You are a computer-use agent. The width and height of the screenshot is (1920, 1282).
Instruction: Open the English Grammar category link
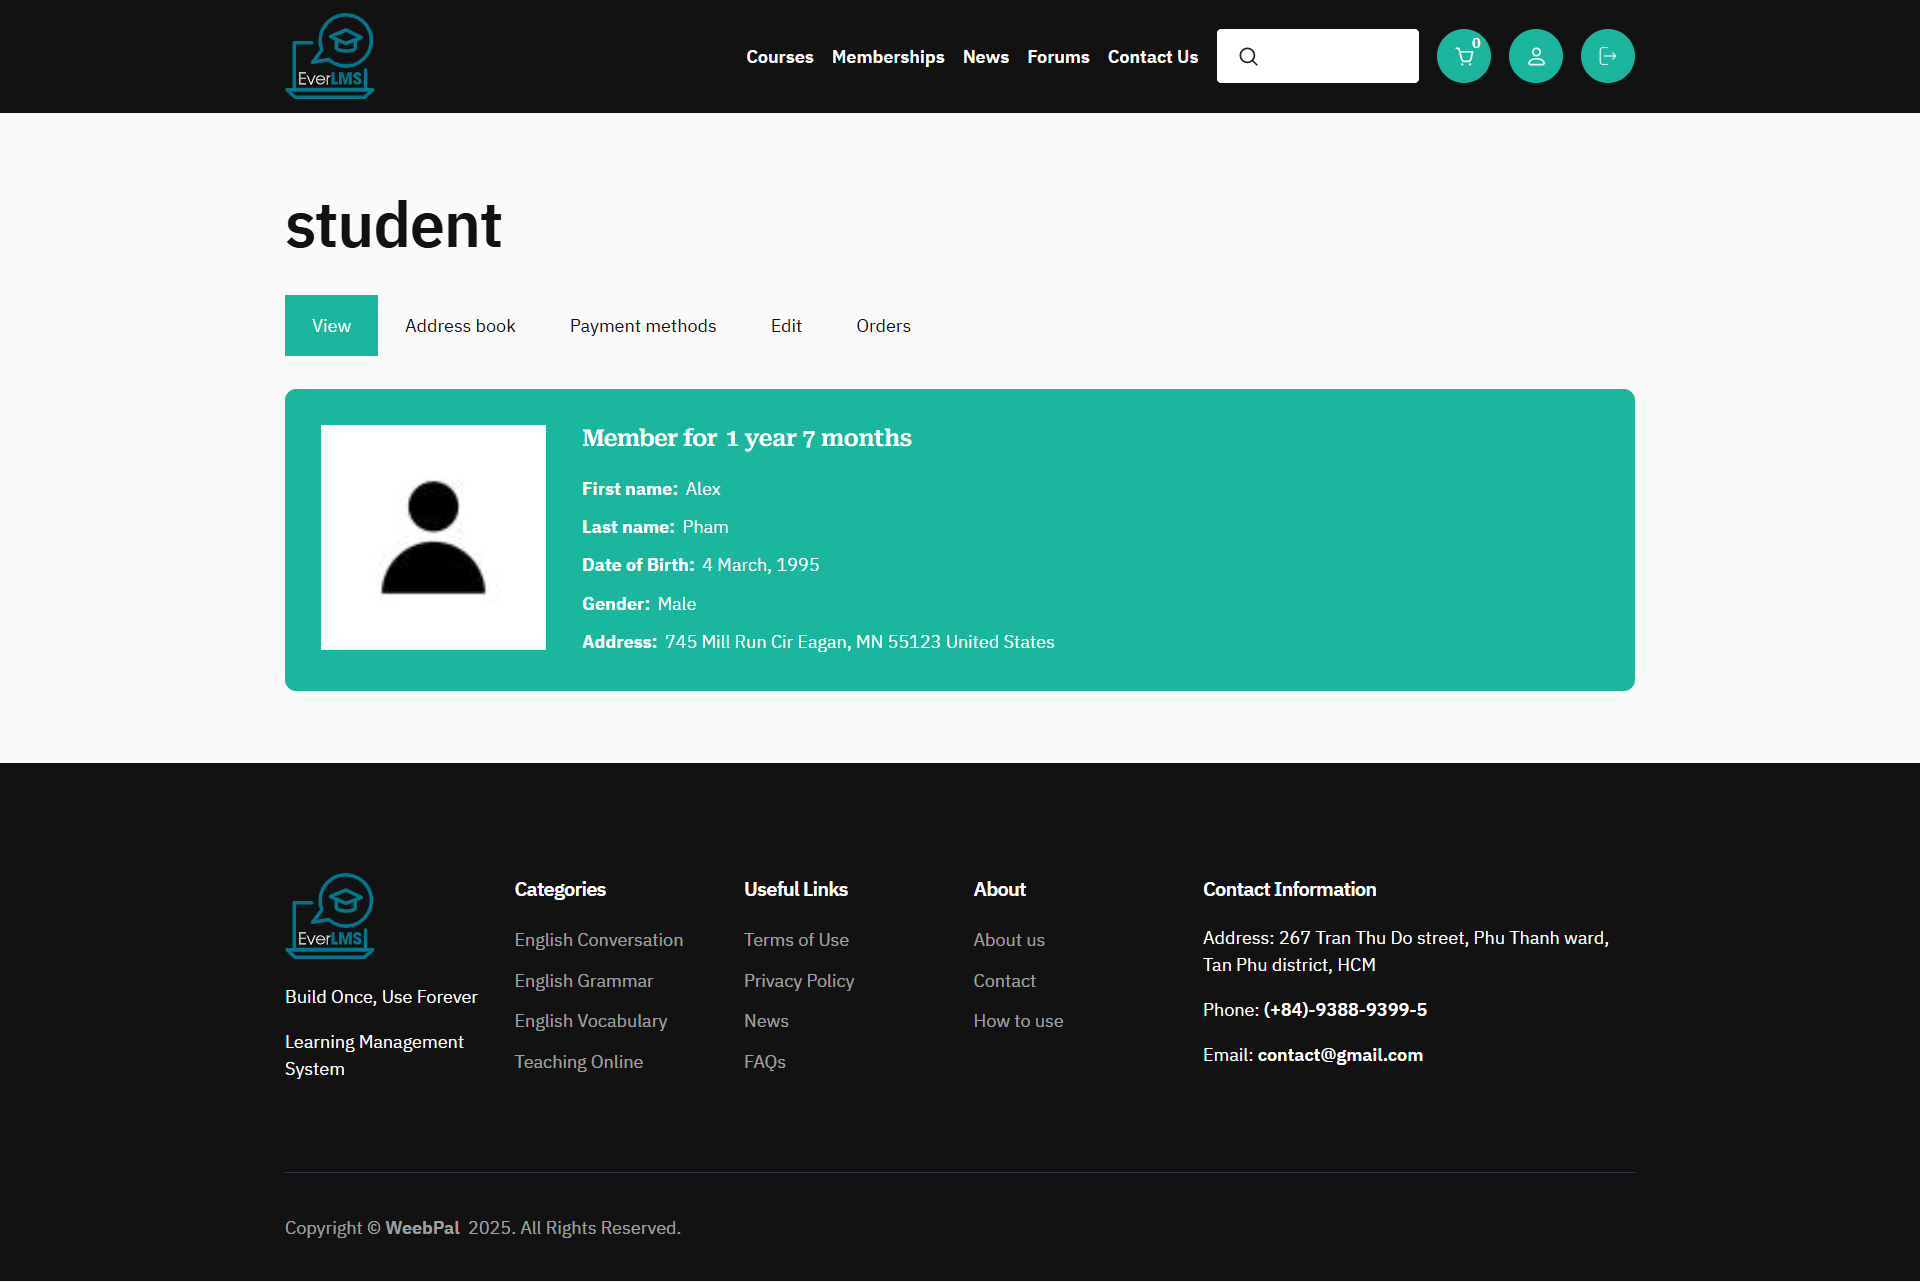pyautogui.click(x=583, y=981)
